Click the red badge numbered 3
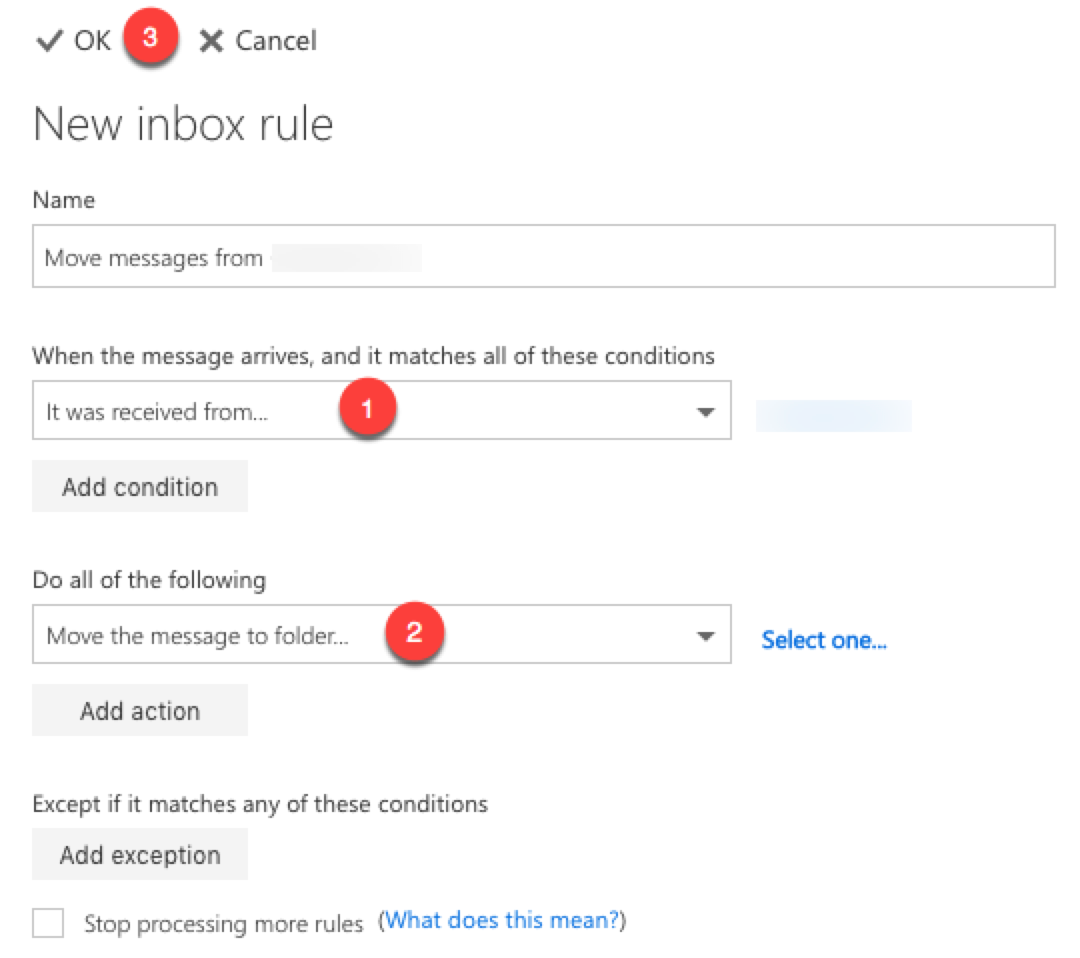 coord(150,39)
